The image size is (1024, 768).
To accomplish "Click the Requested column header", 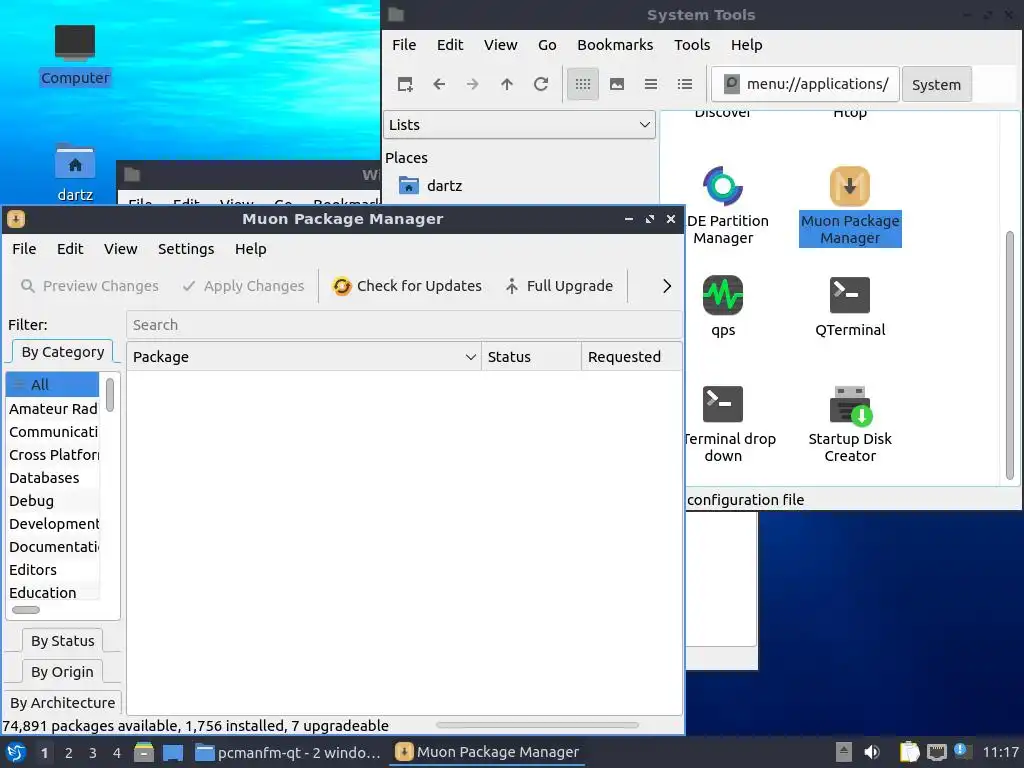I will tap(632, 357).
